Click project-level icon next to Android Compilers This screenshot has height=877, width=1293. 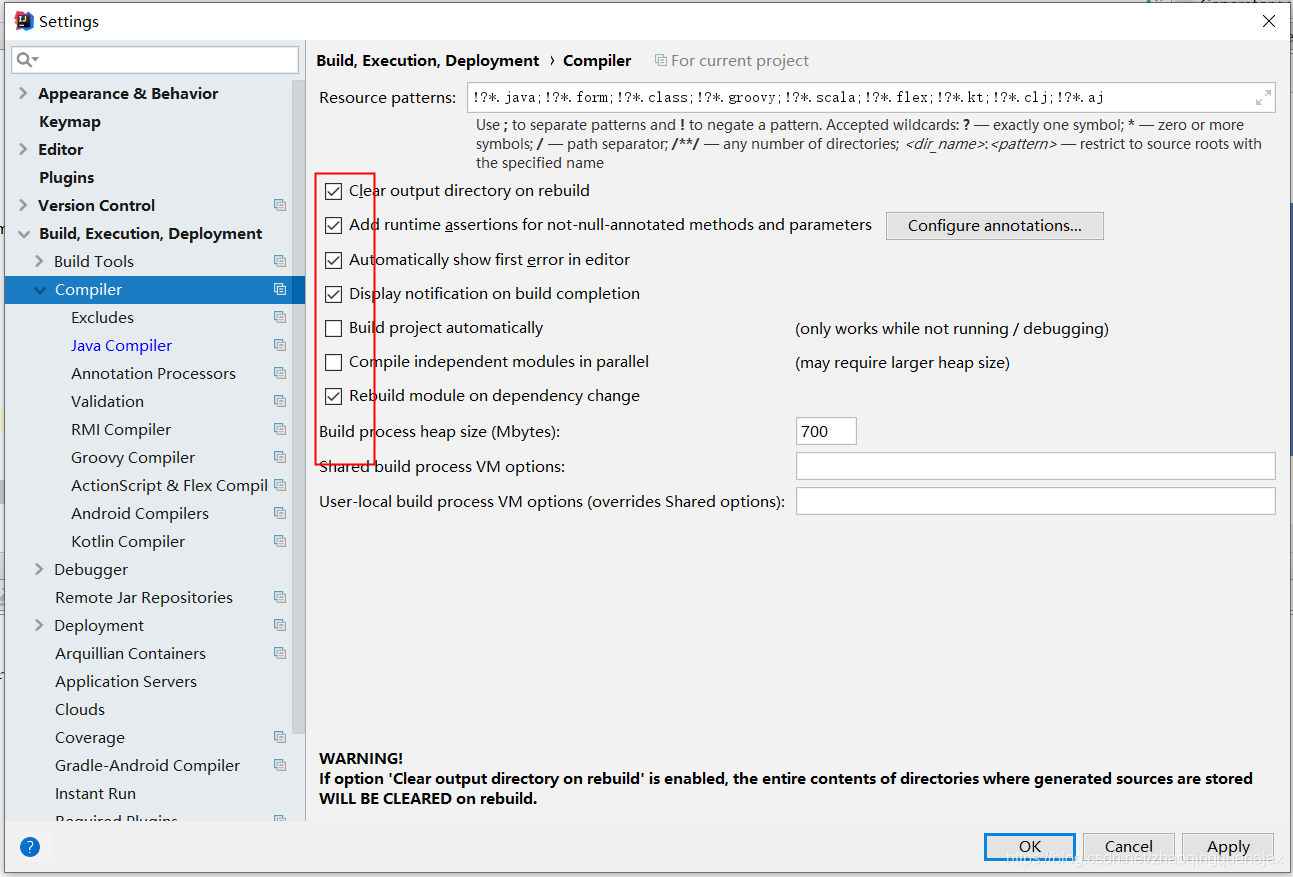click(280, 513)
